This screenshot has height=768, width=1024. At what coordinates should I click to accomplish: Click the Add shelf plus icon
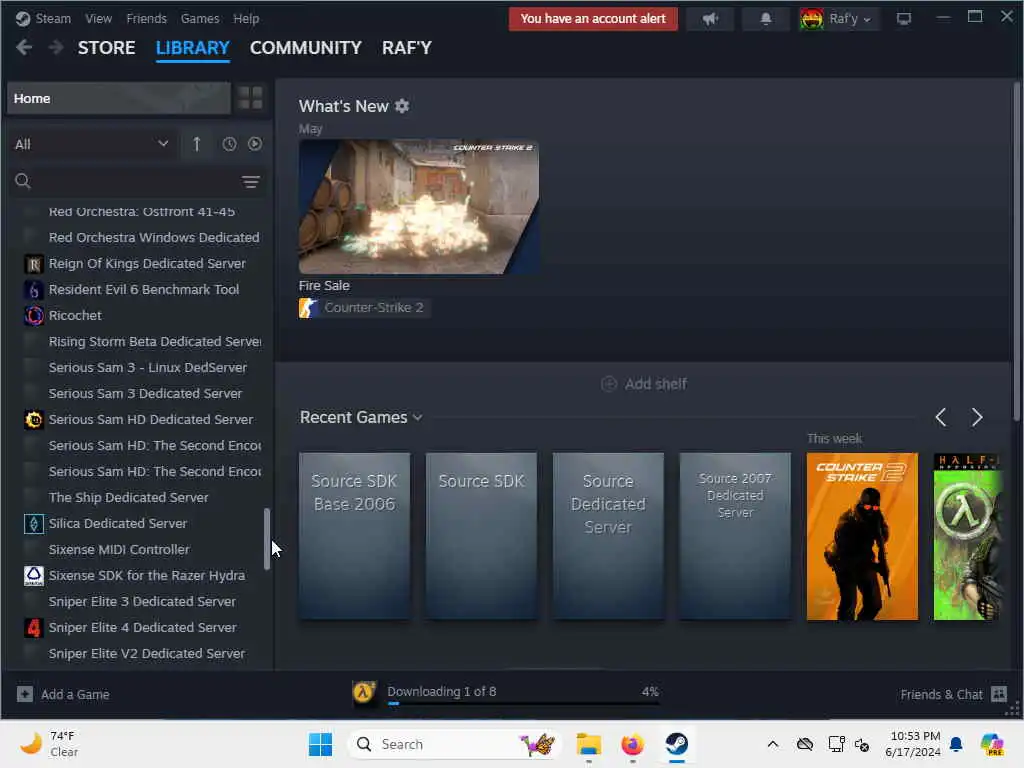609,384
